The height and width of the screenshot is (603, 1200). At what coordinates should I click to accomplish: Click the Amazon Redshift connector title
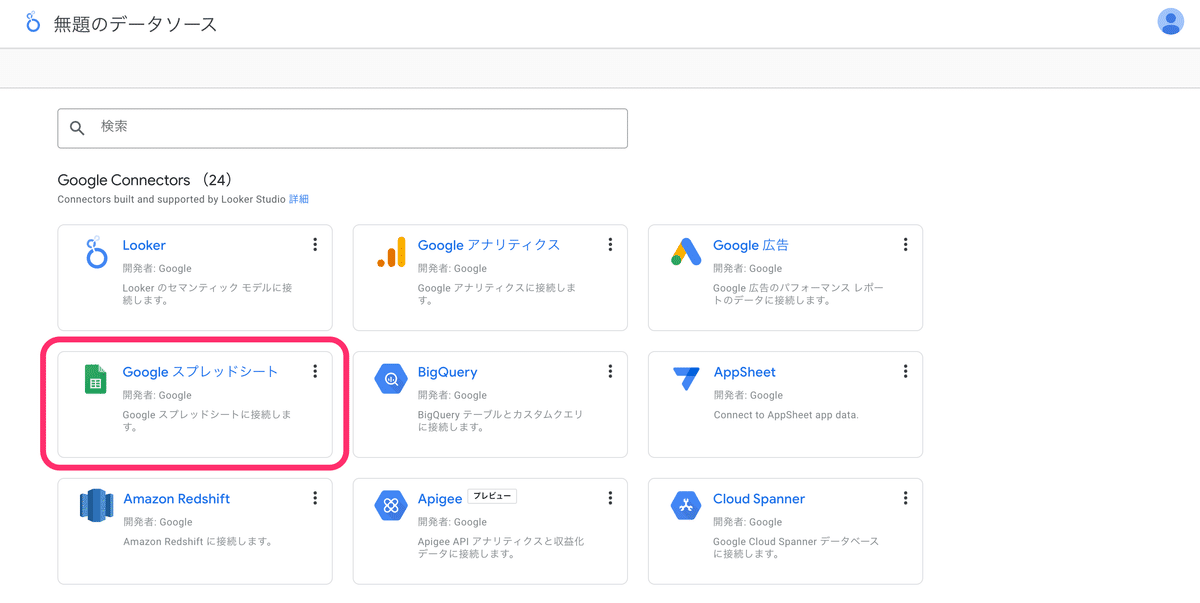point(176,499)
